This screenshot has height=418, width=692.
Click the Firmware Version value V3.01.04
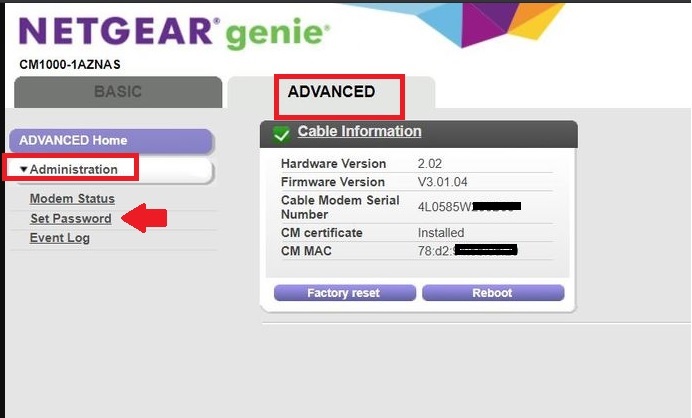point(443,182)
